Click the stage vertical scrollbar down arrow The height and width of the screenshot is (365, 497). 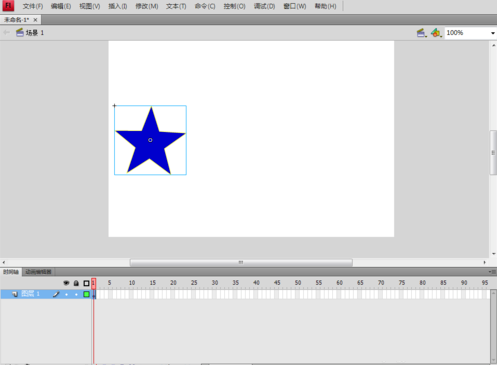[x=494, y=254]
